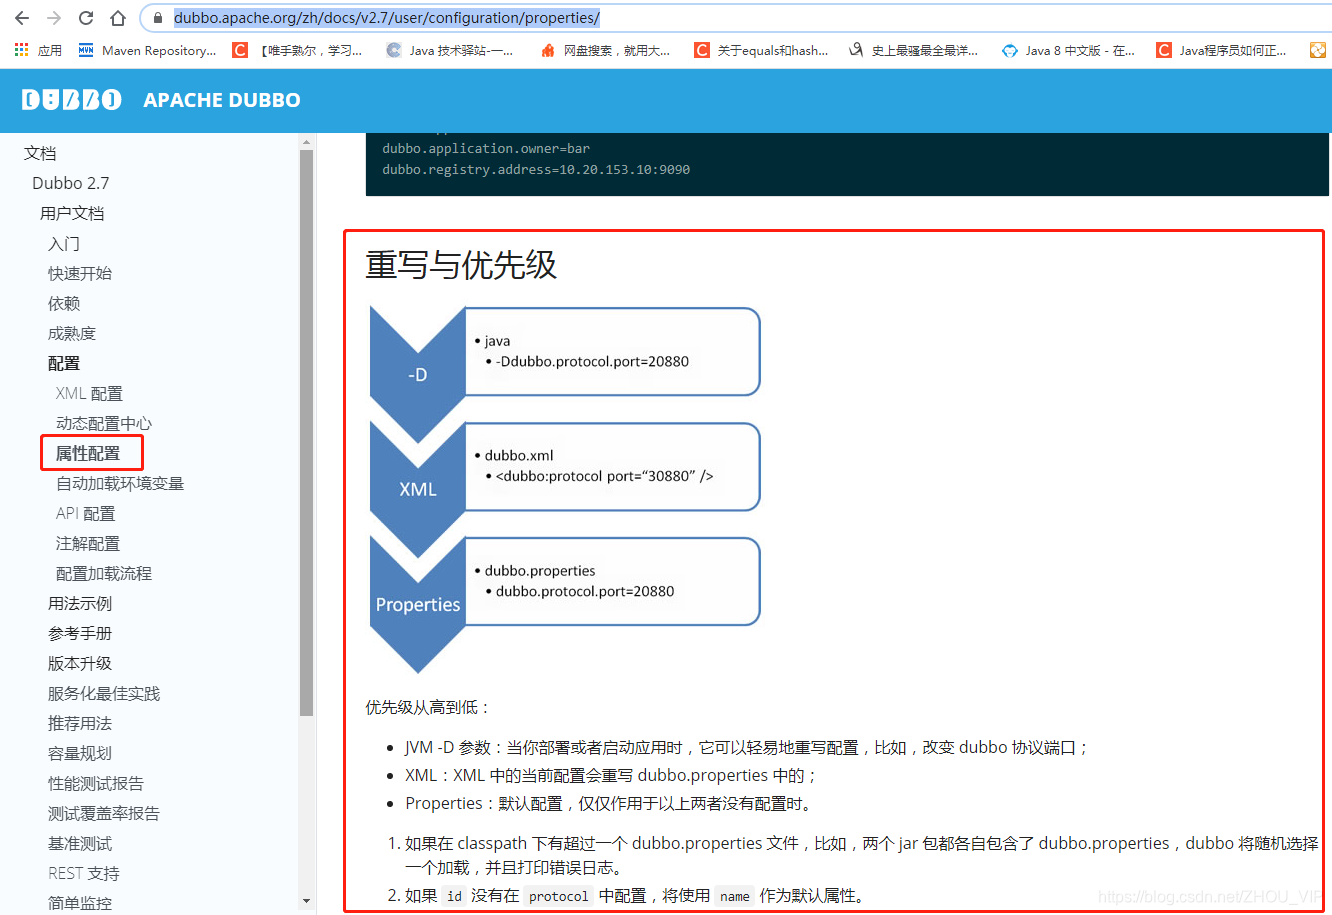The image size is (1332, 915).
Task: Go forward to the next page
Action: coord(54,18)
